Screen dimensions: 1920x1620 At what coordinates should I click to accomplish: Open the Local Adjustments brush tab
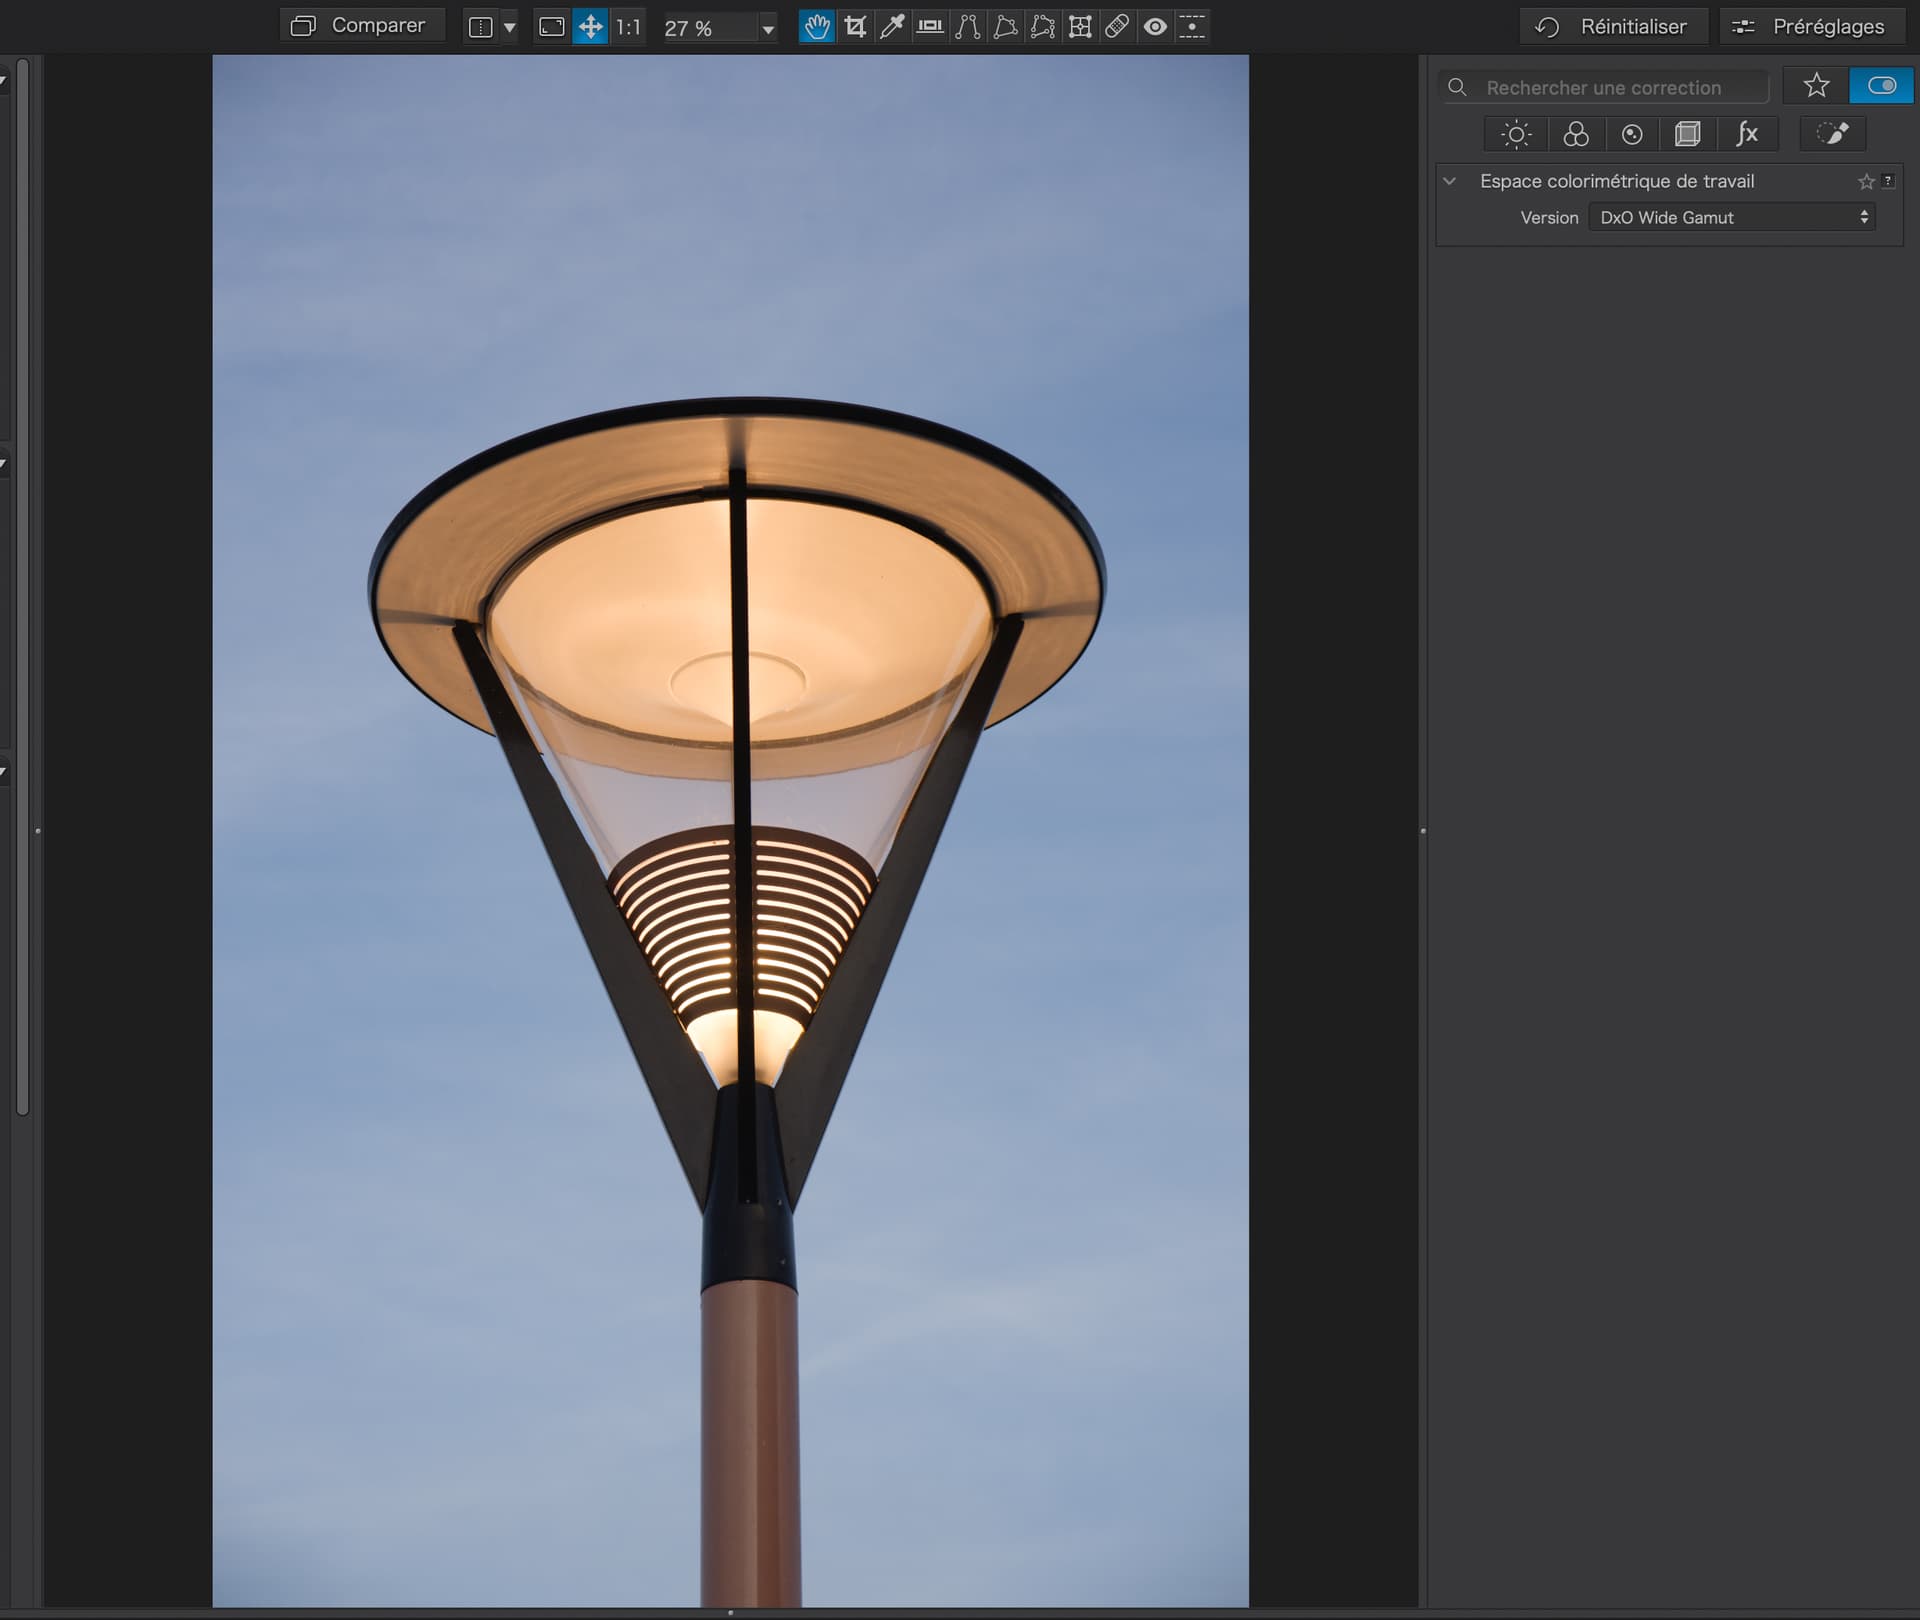(1832, 134)
